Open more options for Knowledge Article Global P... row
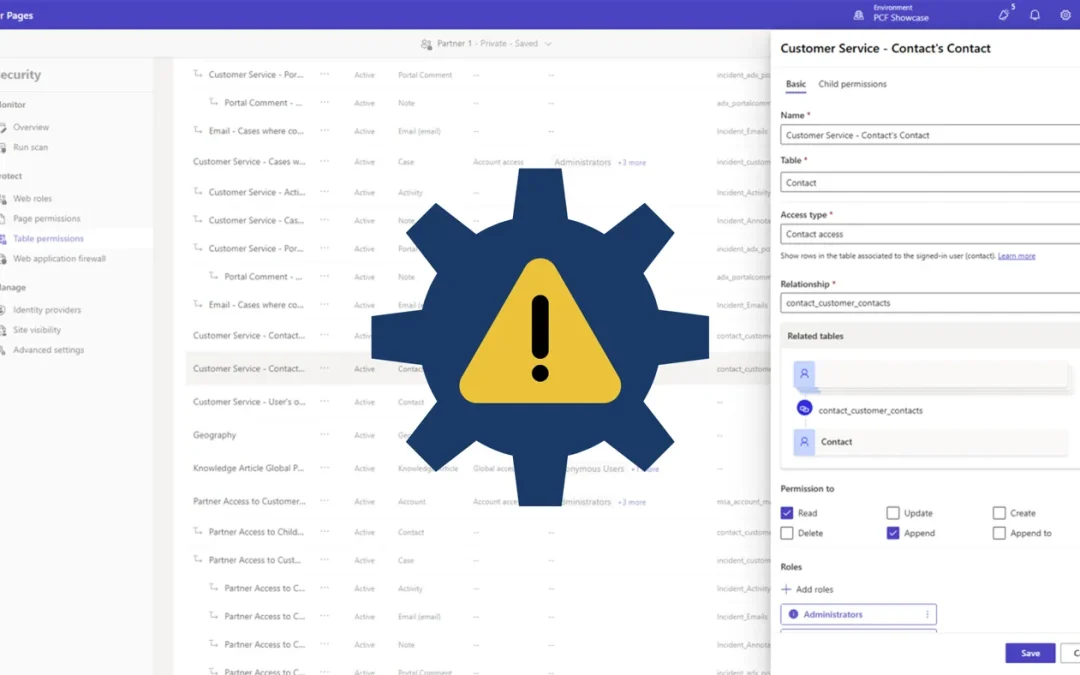The width and height of the screenshot is (1080, 675). click(324, 468)
